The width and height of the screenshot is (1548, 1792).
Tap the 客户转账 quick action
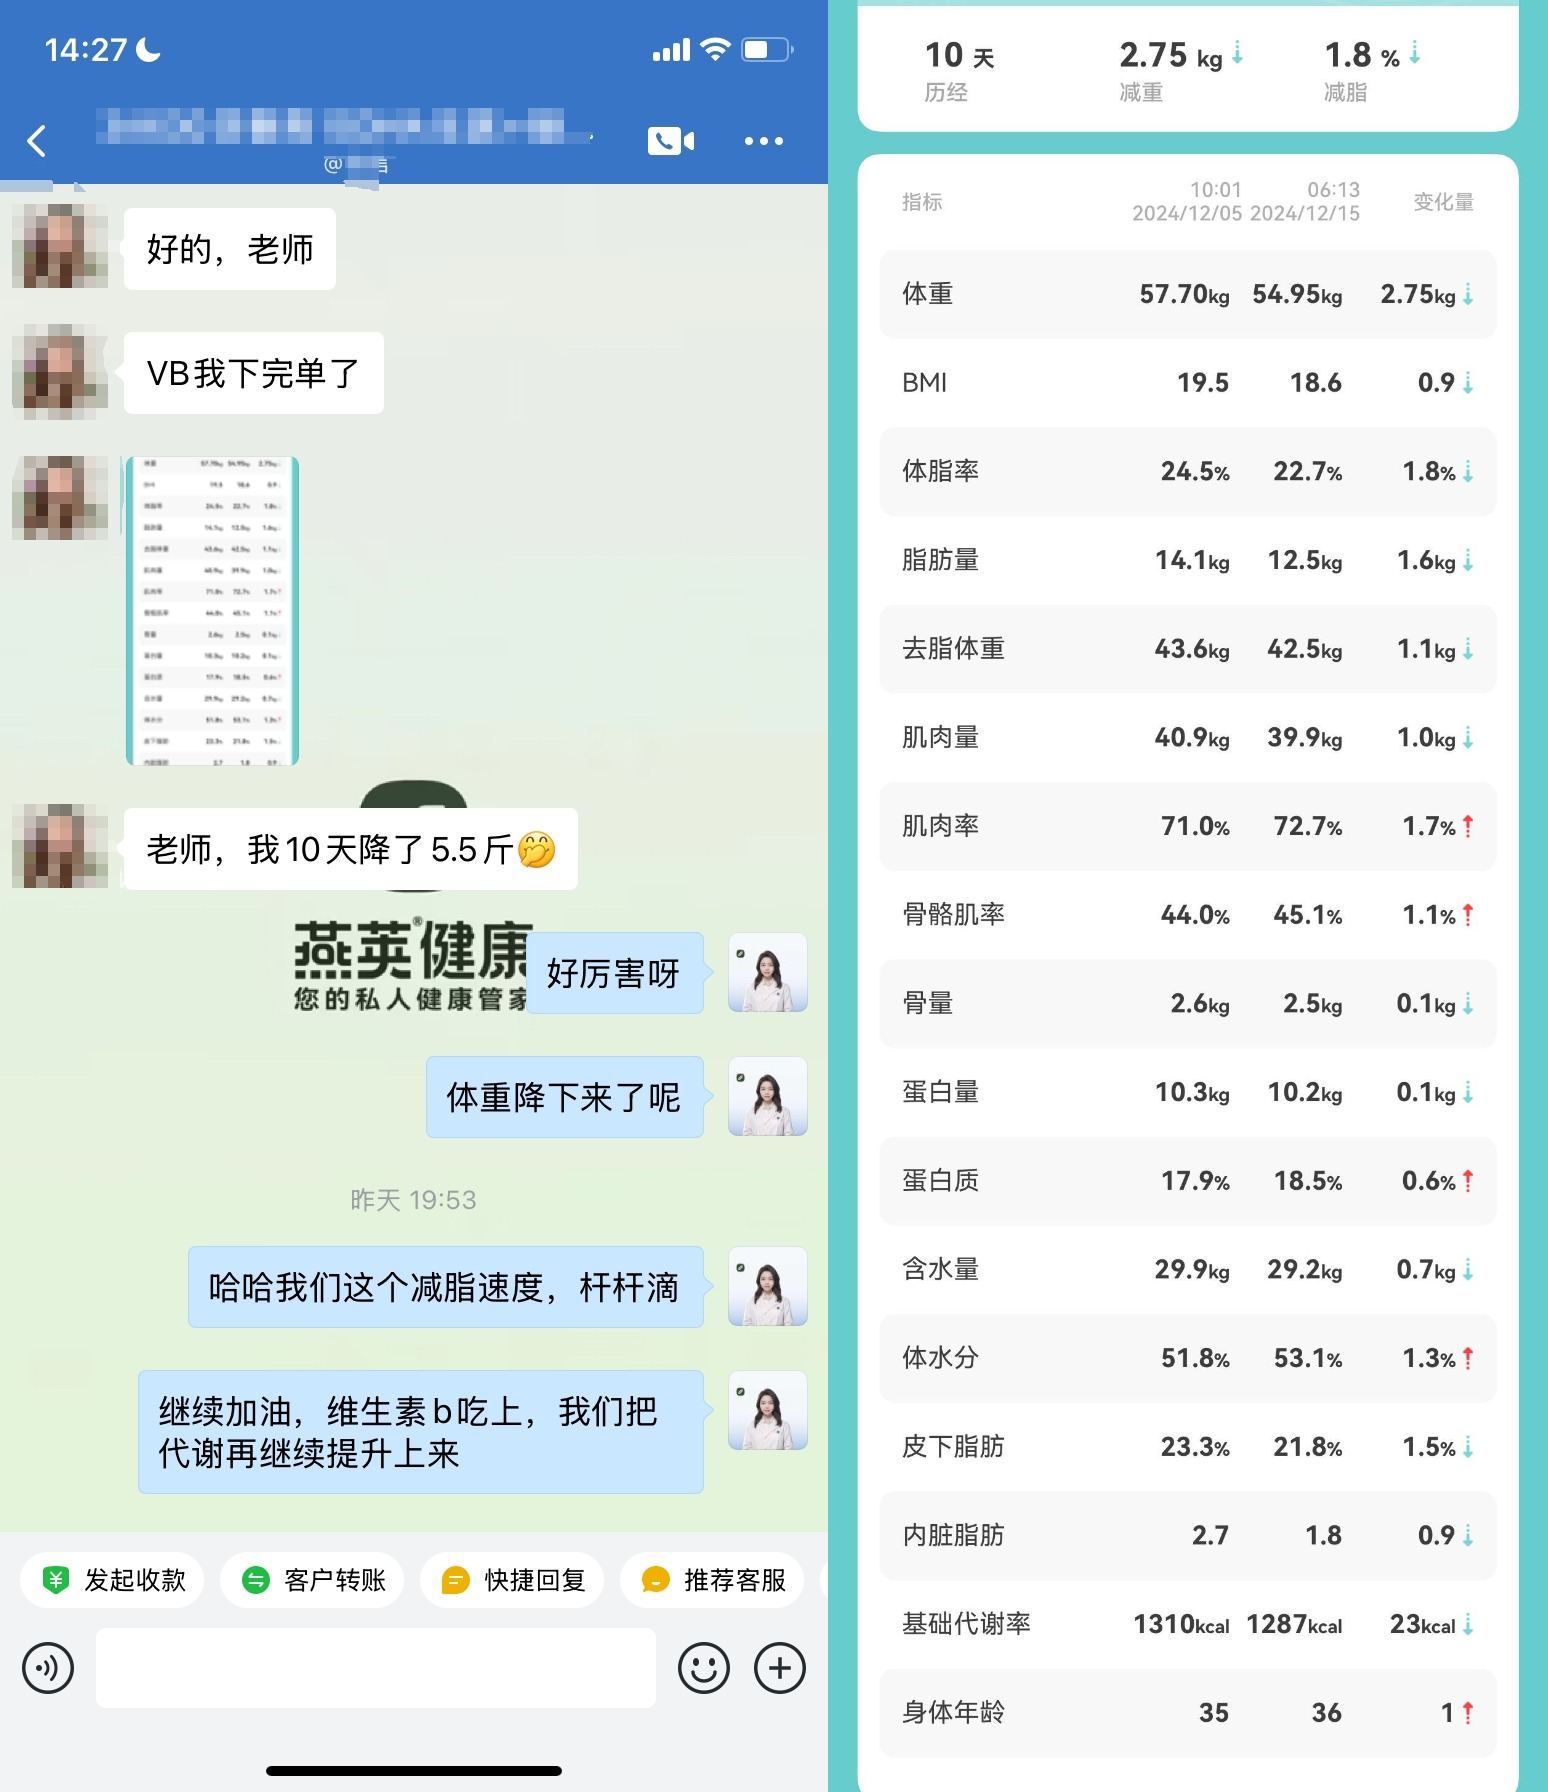click(312, 1580)
